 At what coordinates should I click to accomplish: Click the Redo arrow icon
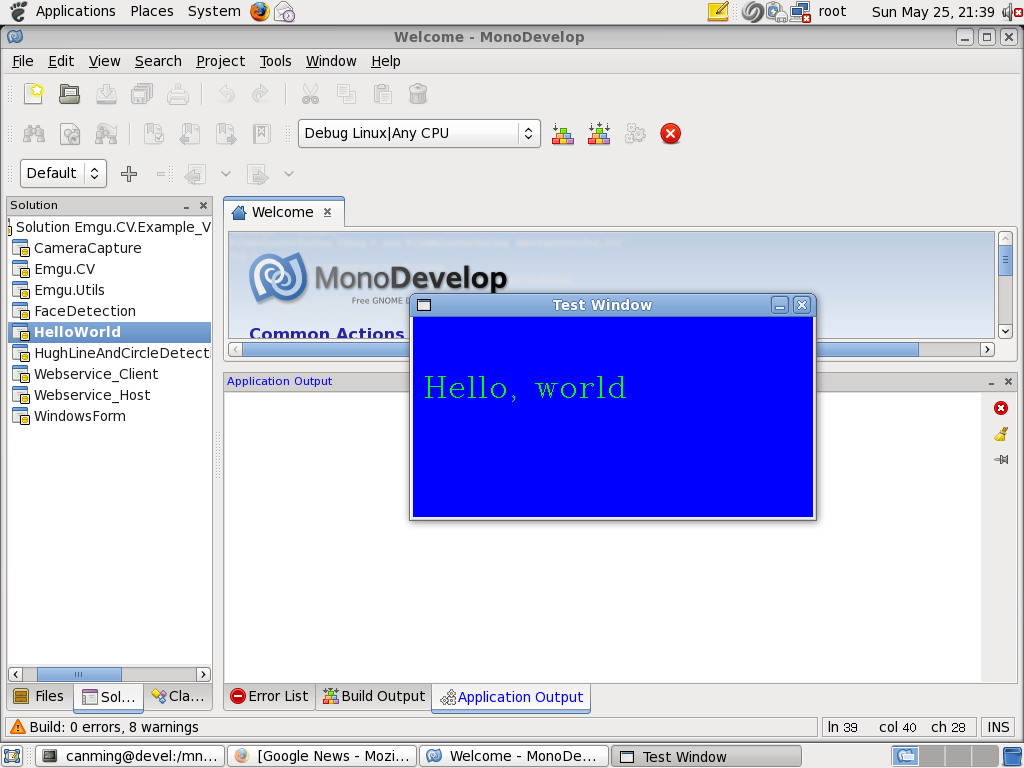click(261, 94)
